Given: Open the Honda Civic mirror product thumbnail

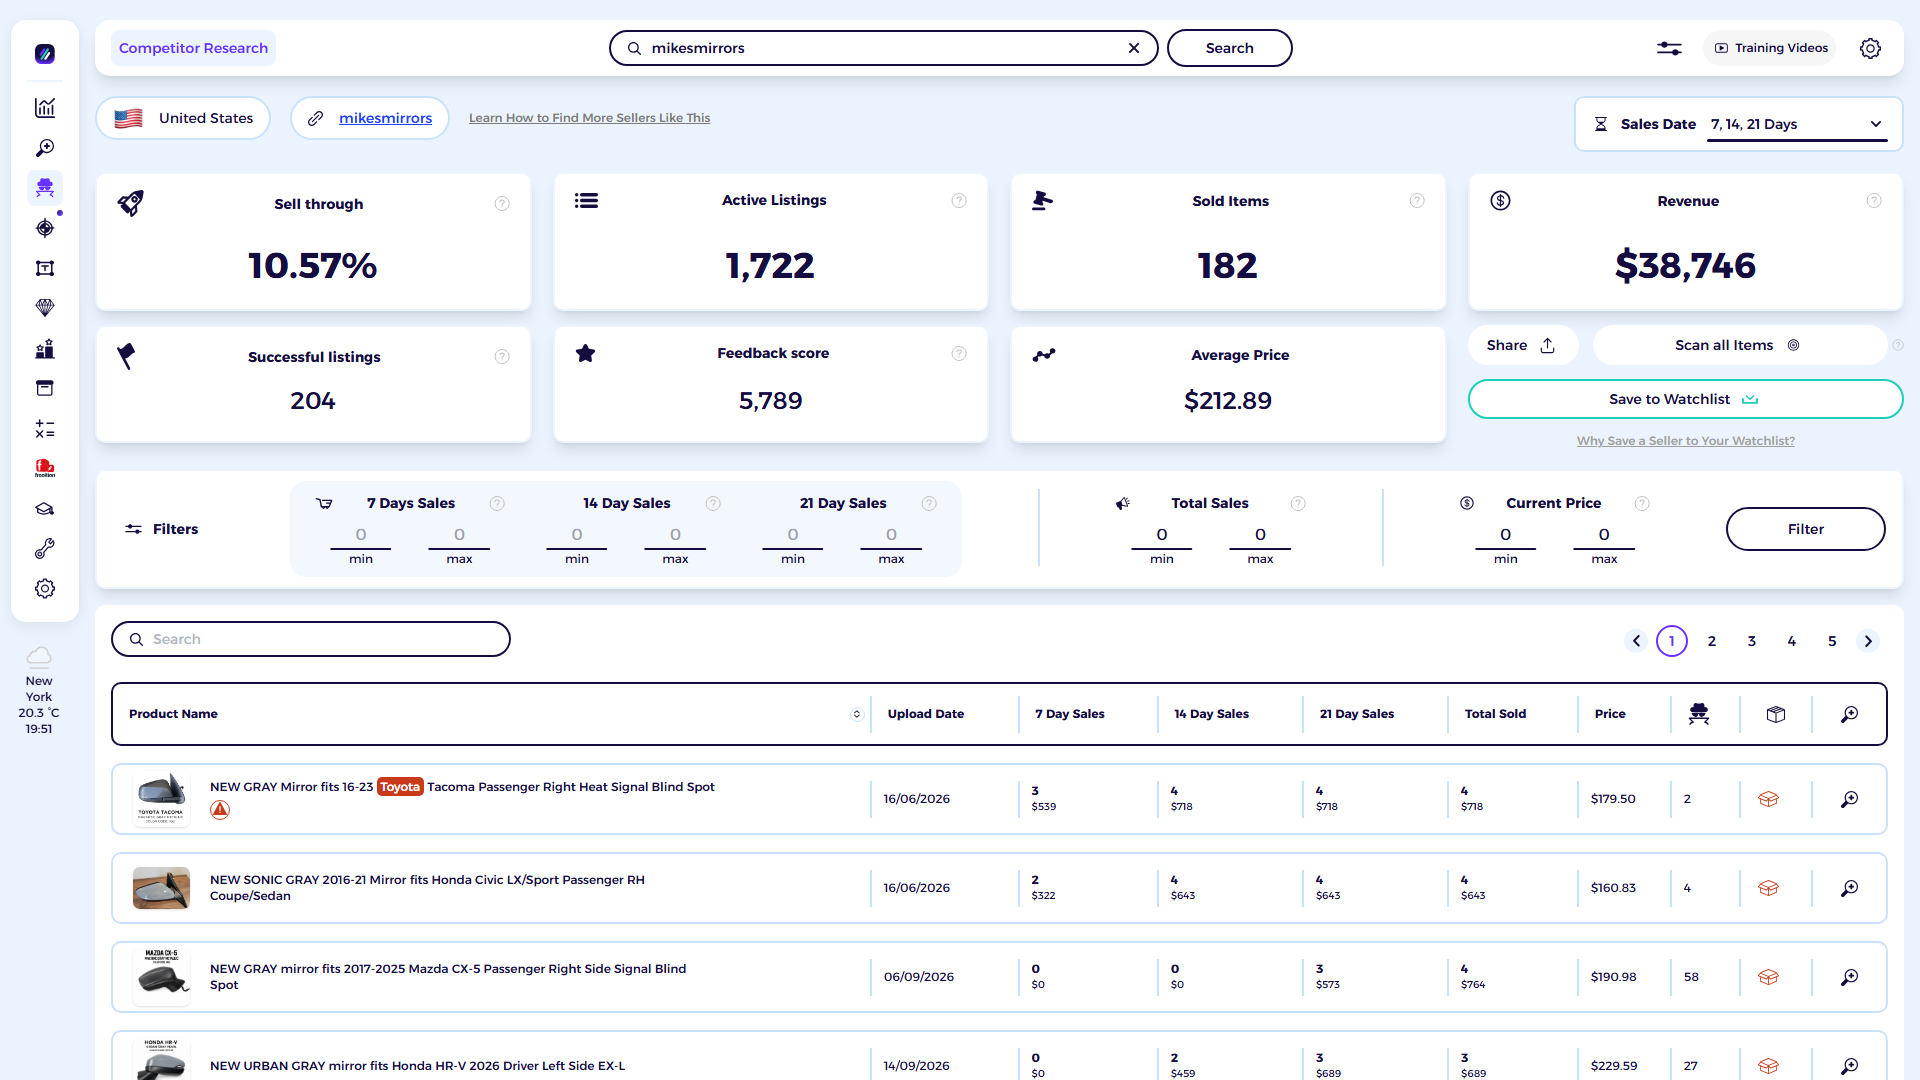Looking at the screenshot, I should click(161, 888).
